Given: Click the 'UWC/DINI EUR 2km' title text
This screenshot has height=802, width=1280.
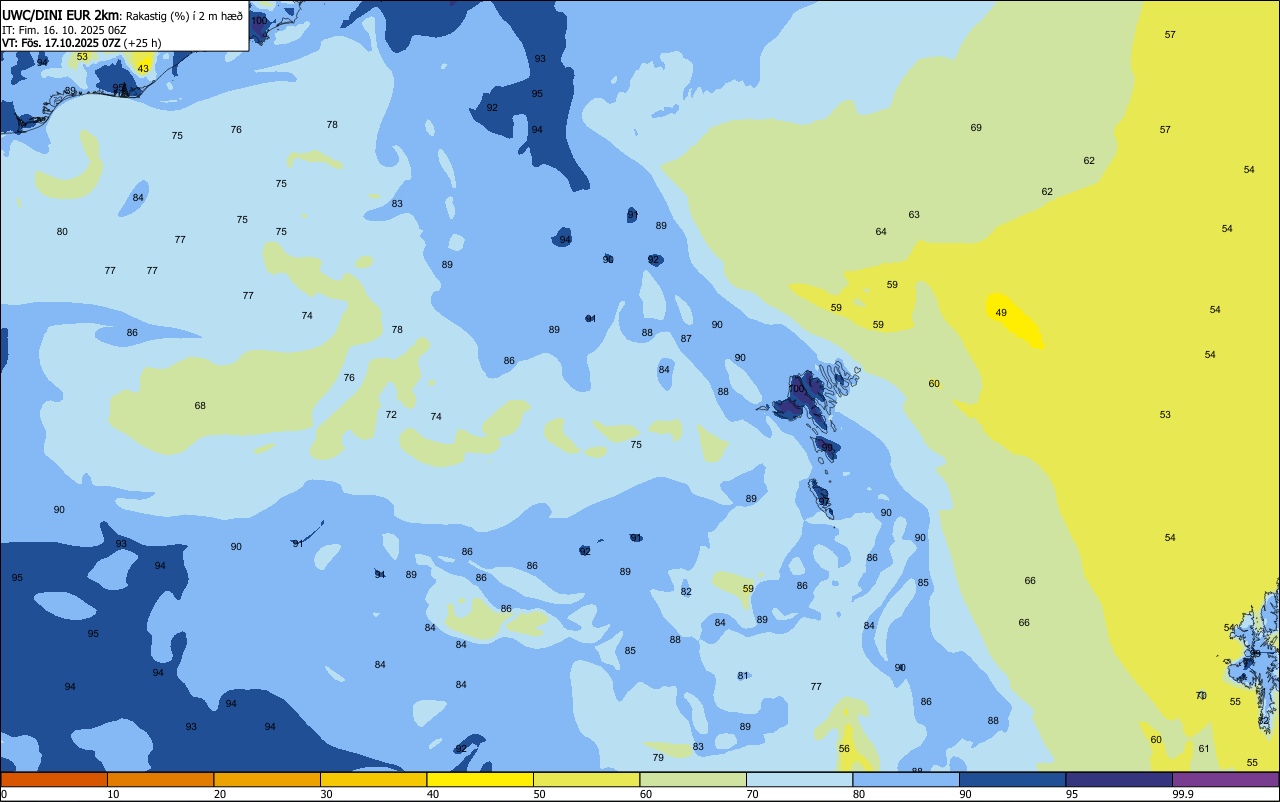Looking at the screenshot, I should (60, 15).
